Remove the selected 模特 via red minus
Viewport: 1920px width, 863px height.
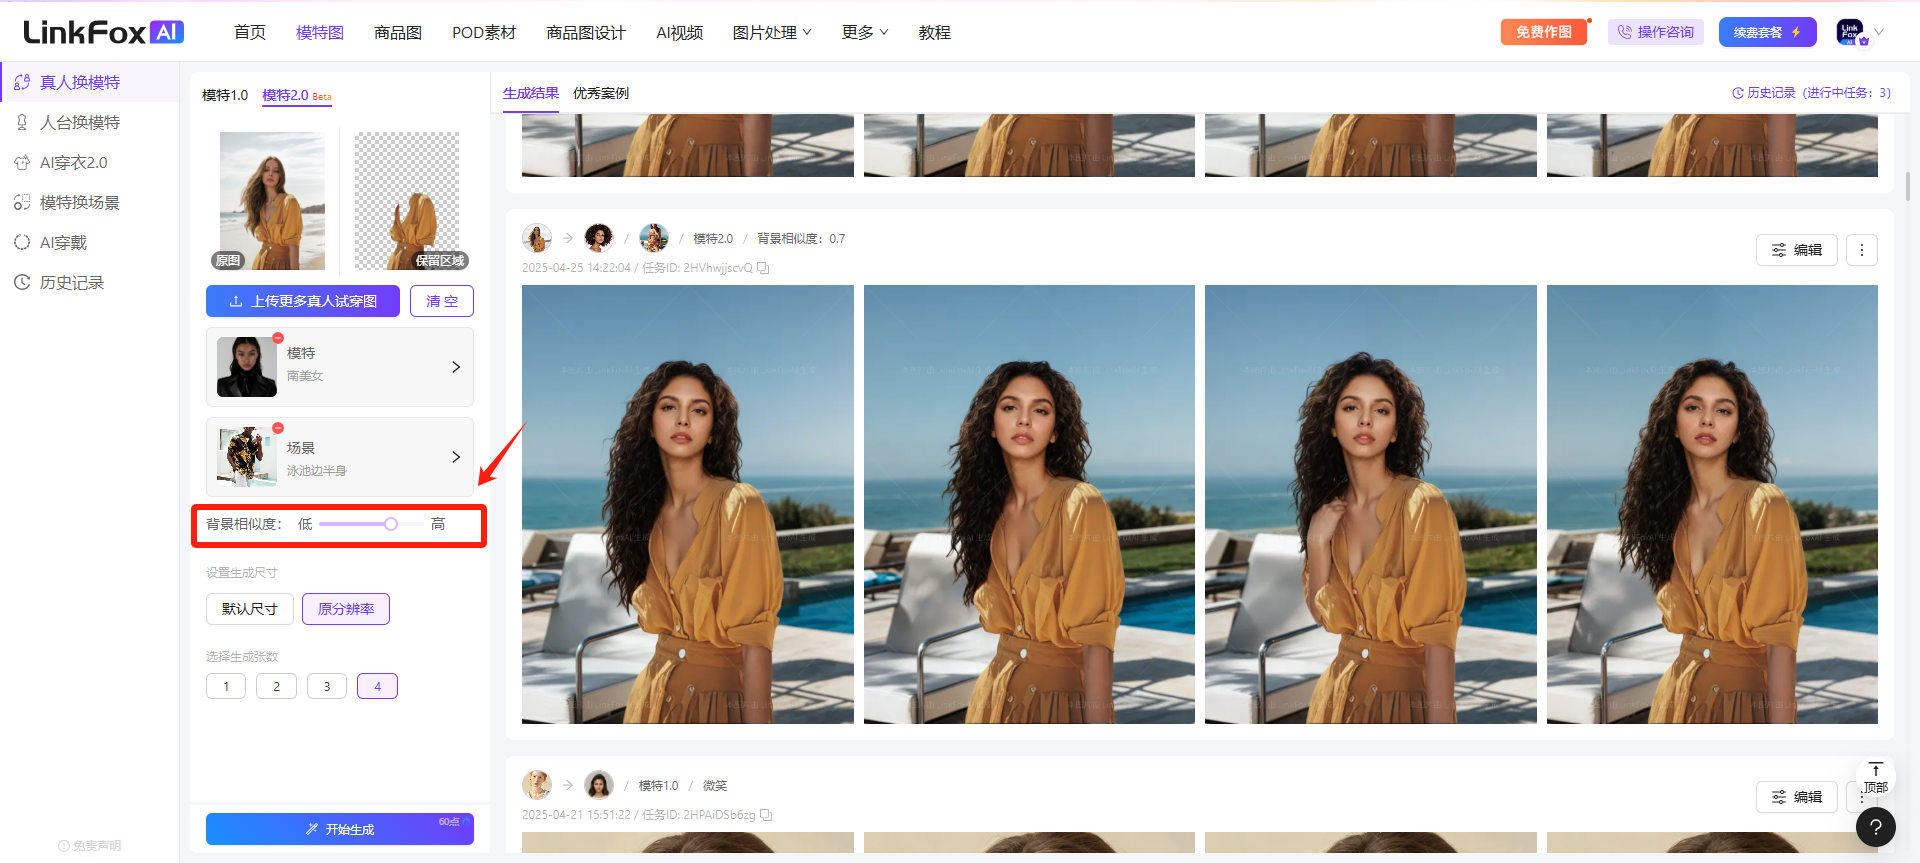pos(278,338)
